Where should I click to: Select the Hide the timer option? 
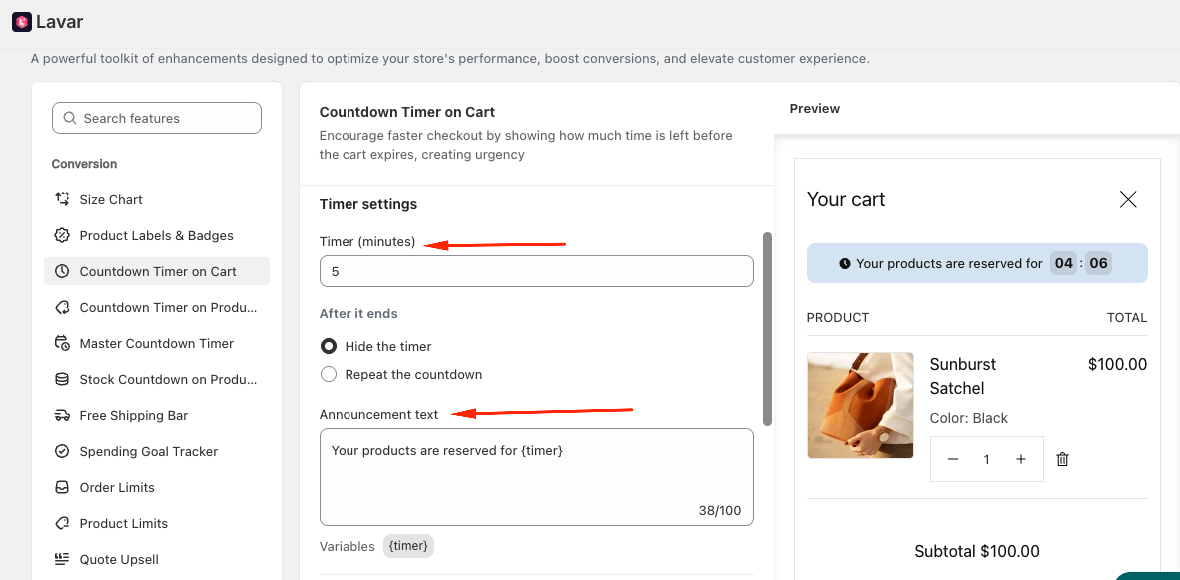(x=329, y=346)
